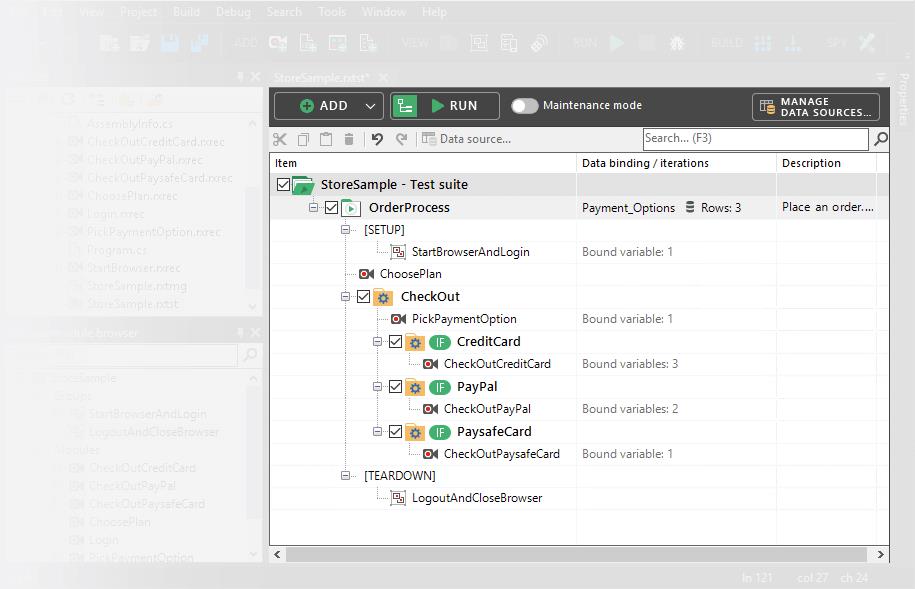Image resolution: width=915 pixels, height=589 pixels.
Task: Toggle Maintenance mode switch
Action: click(x=524, y=106)
